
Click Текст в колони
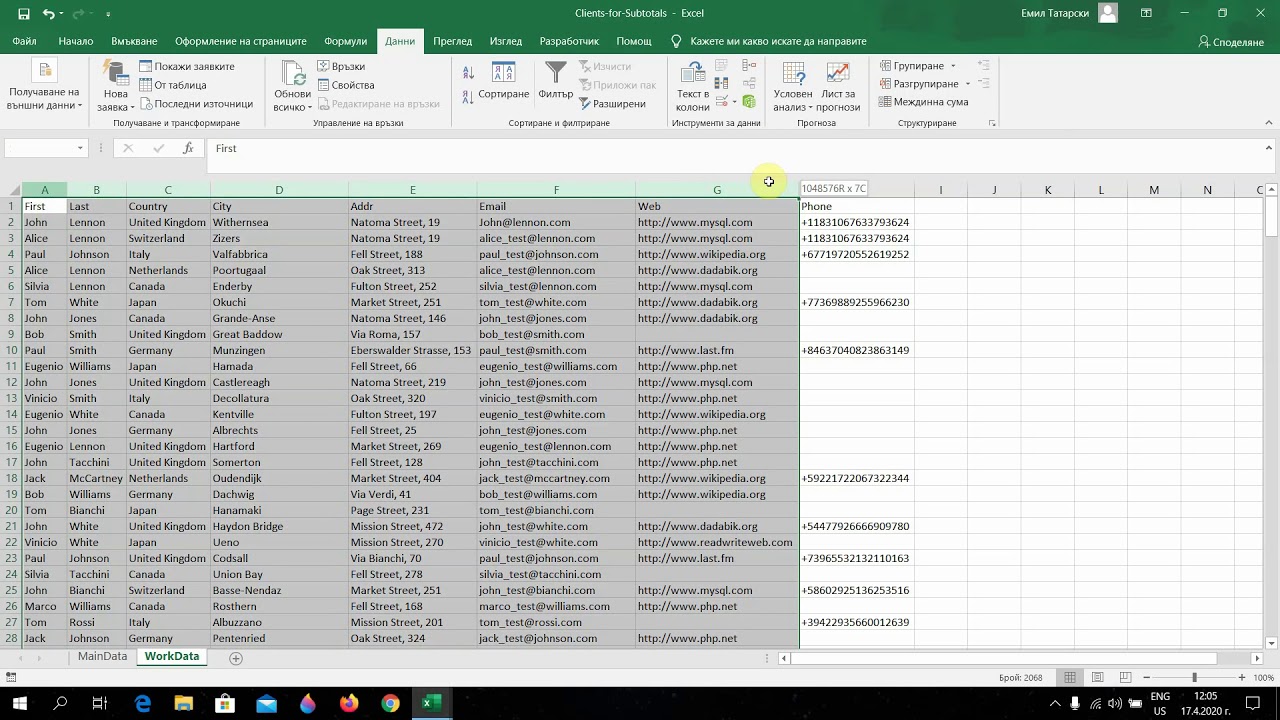[692, 87]
